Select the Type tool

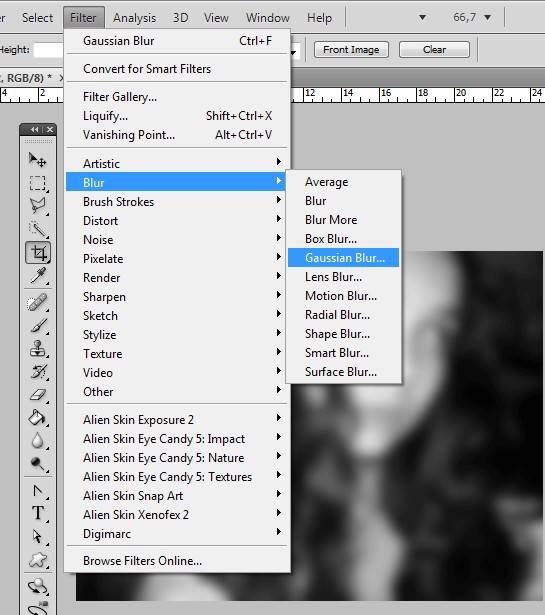38,513
